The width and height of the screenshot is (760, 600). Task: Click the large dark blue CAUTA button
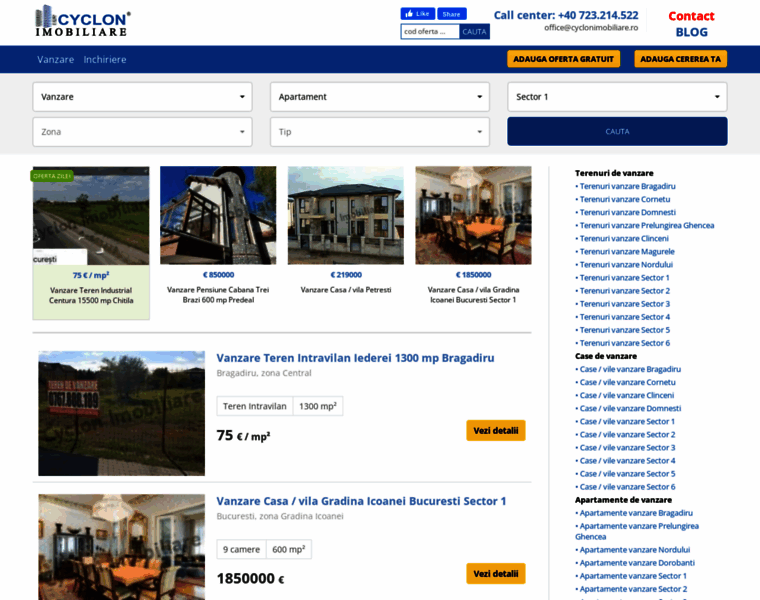point(618,131)
